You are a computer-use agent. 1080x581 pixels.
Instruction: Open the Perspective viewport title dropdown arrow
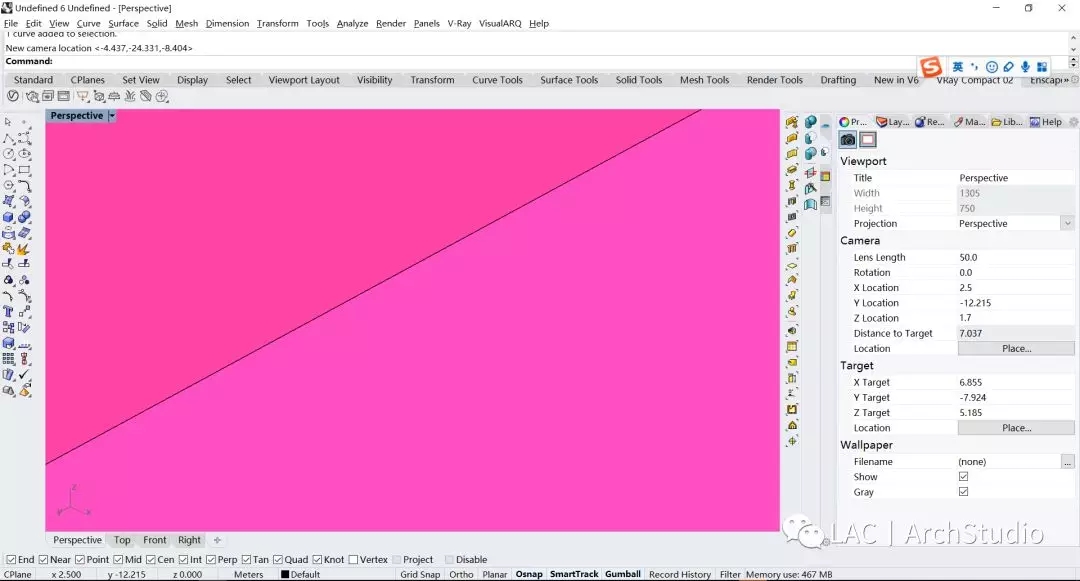pos(112,116)
